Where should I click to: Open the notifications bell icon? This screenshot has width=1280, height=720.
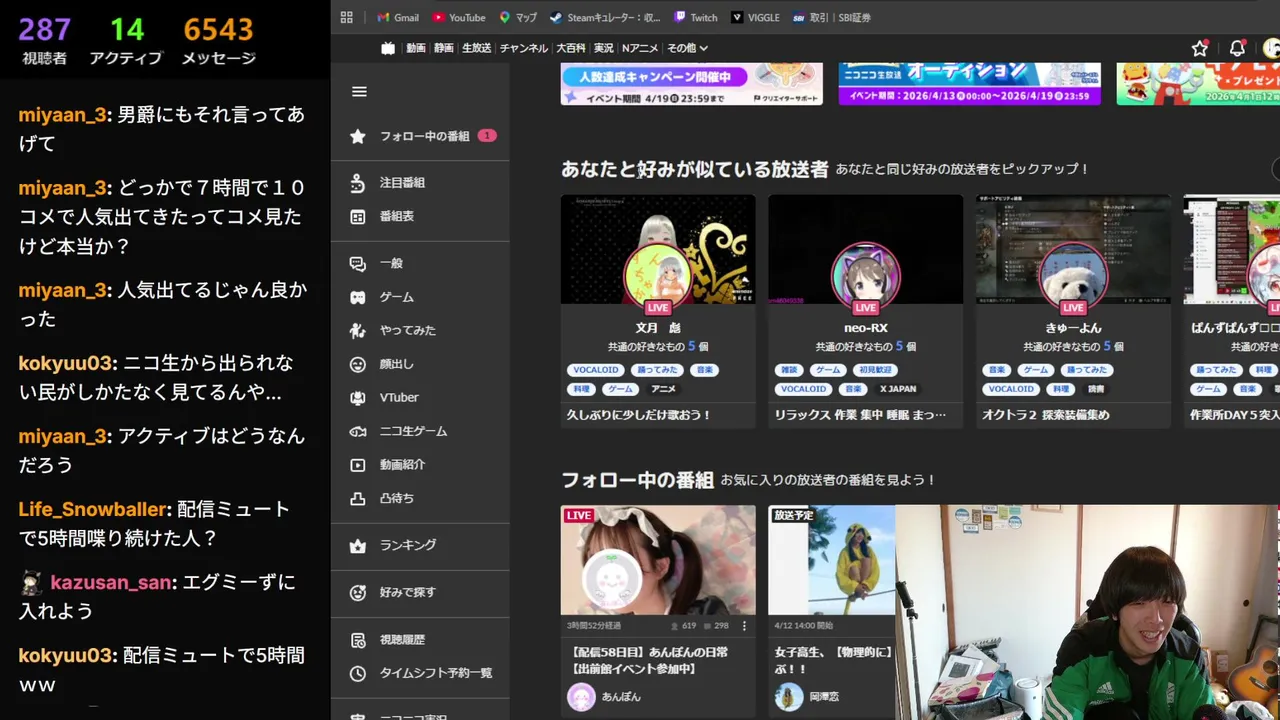coord(1237,48)
